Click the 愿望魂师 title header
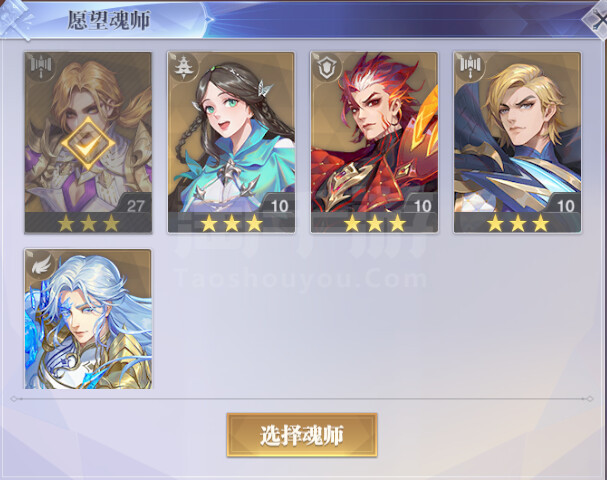 point(109,19)
